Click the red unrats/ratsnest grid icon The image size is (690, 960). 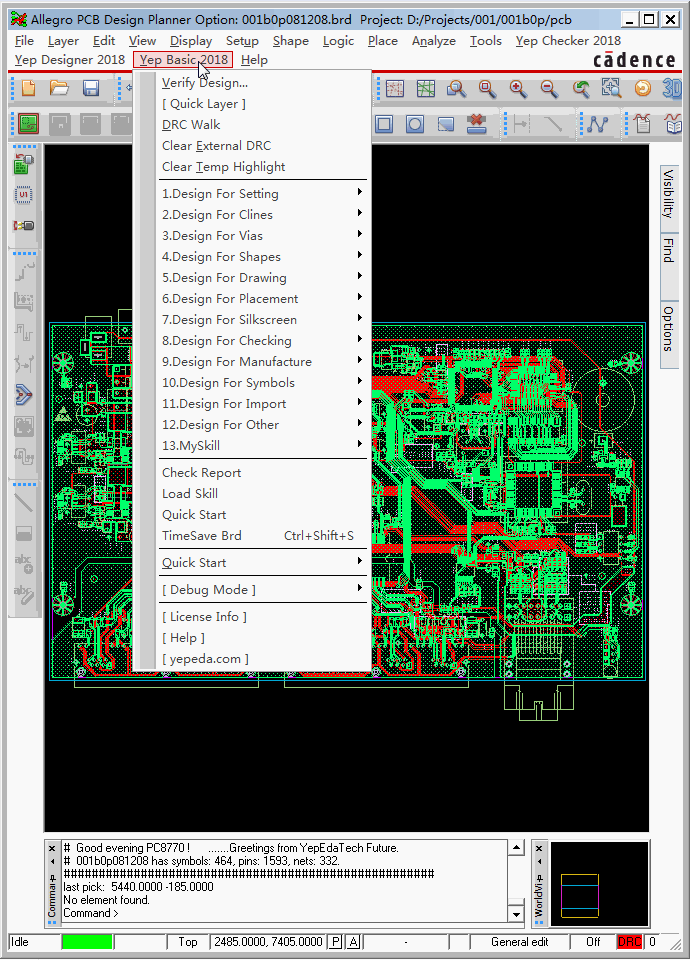click(395, 89)
